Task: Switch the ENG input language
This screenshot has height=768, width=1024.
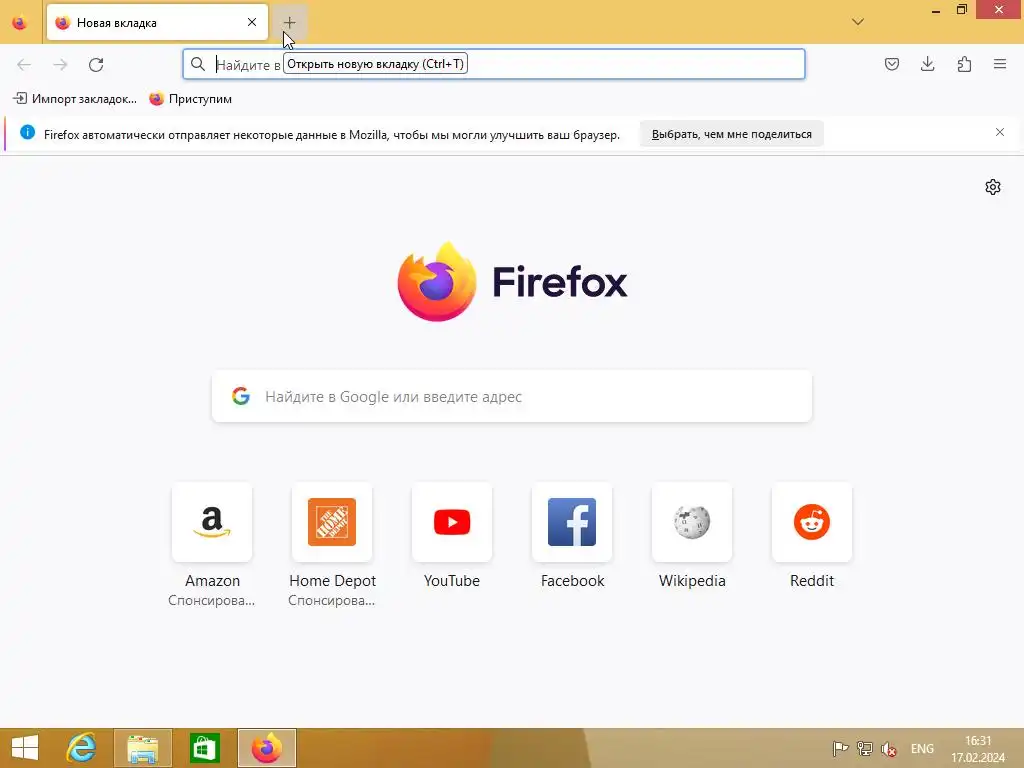Action: tap(922, 748)
